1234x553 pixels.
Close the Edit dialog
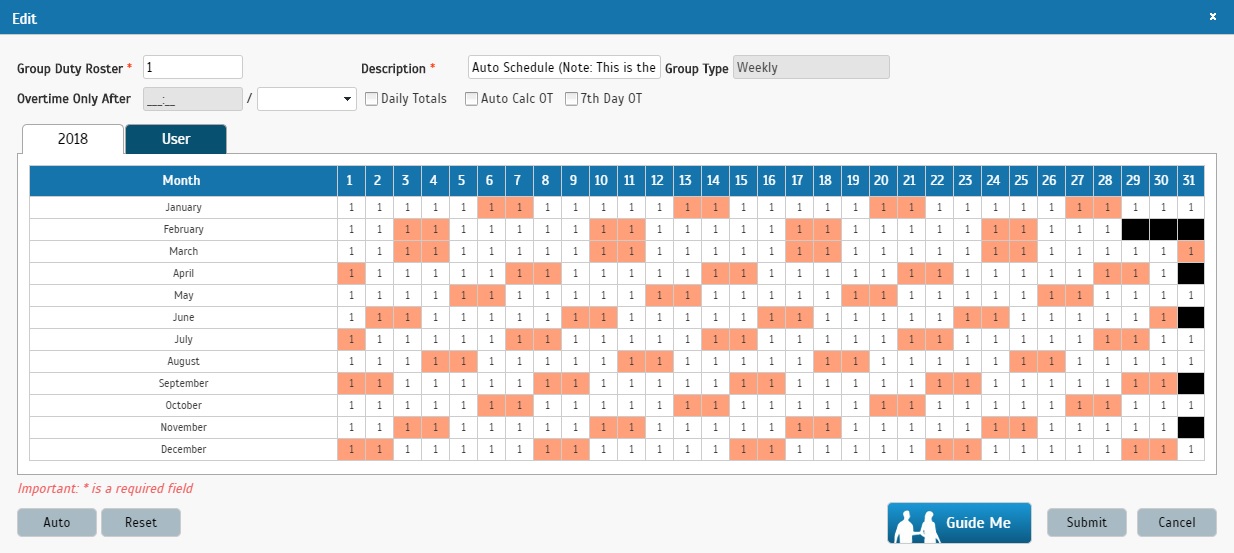1213,17
